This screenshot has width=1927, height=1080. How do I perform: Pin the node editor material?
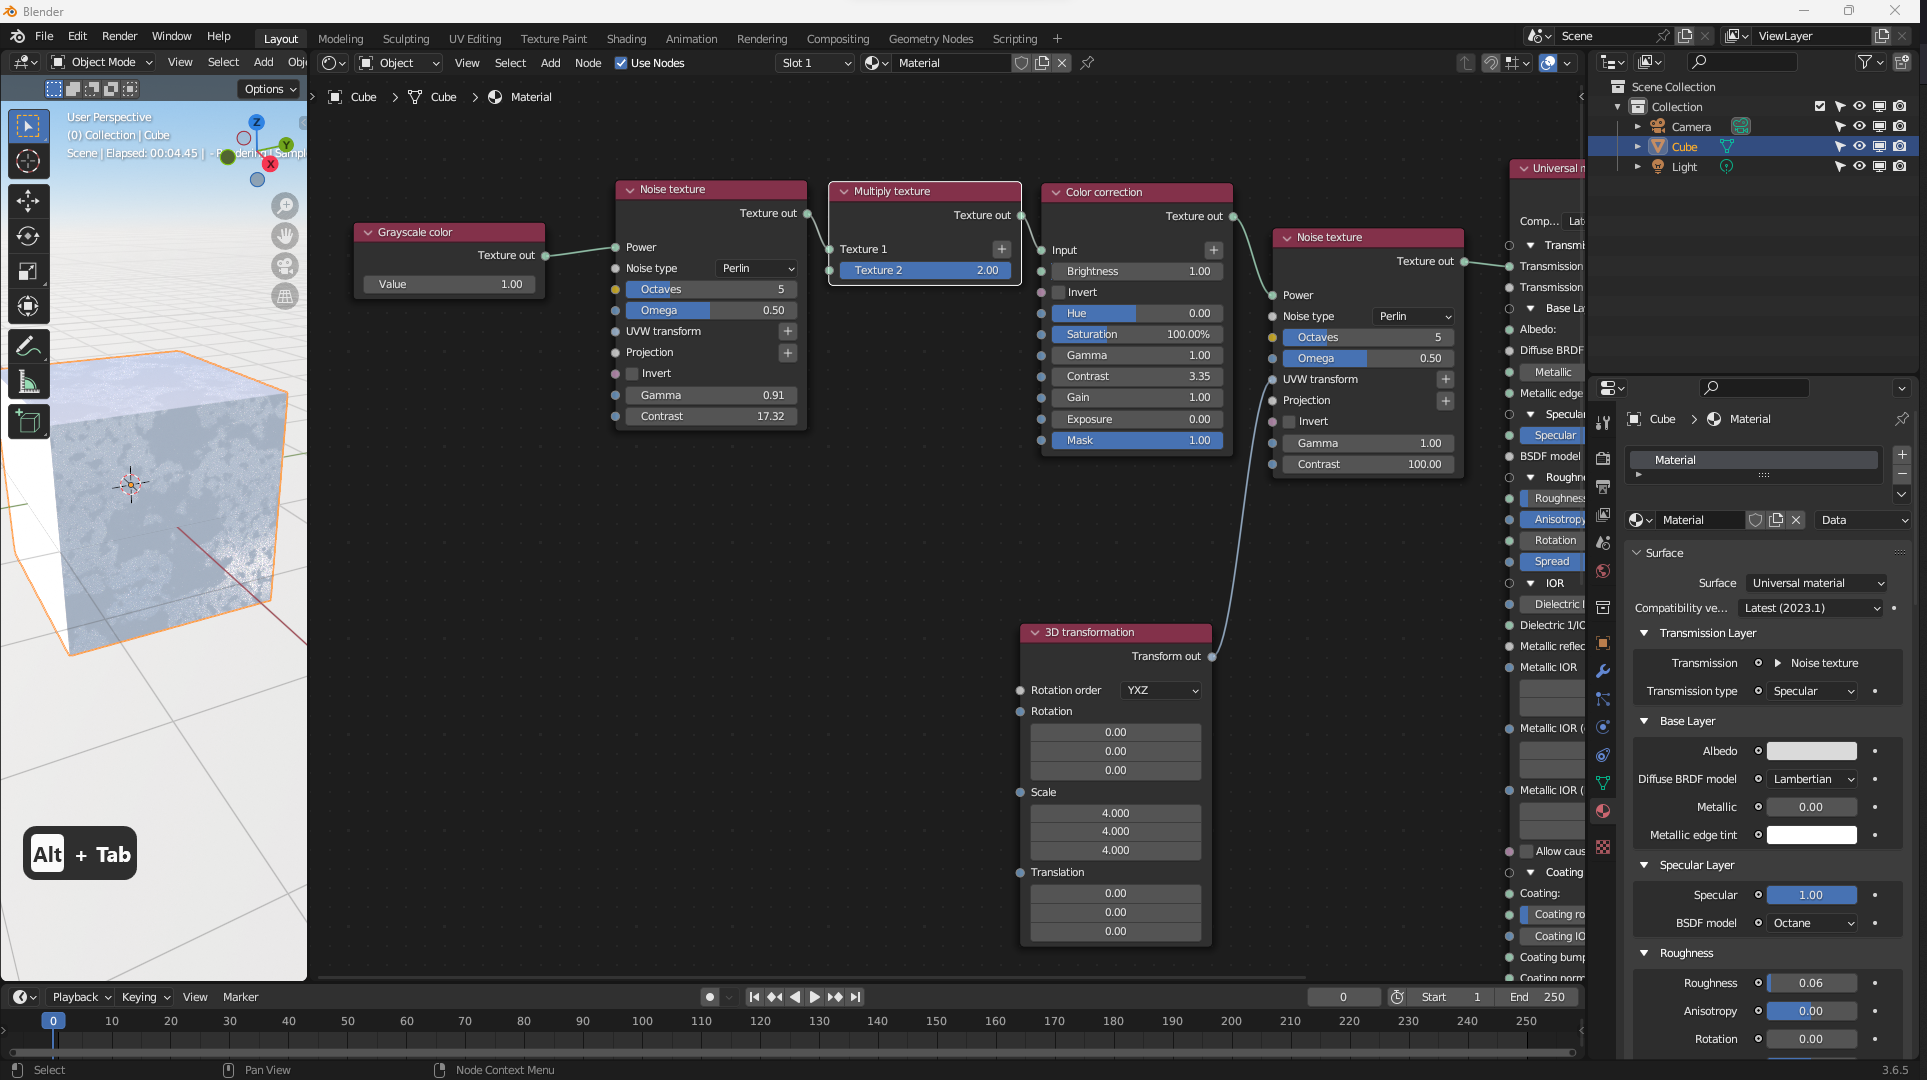1087,63
